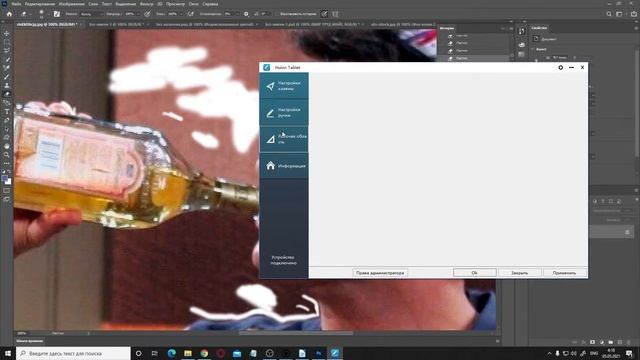Enable airbrush-style build-up icon
Screen dimensions: 640x360
coord(191,14)
